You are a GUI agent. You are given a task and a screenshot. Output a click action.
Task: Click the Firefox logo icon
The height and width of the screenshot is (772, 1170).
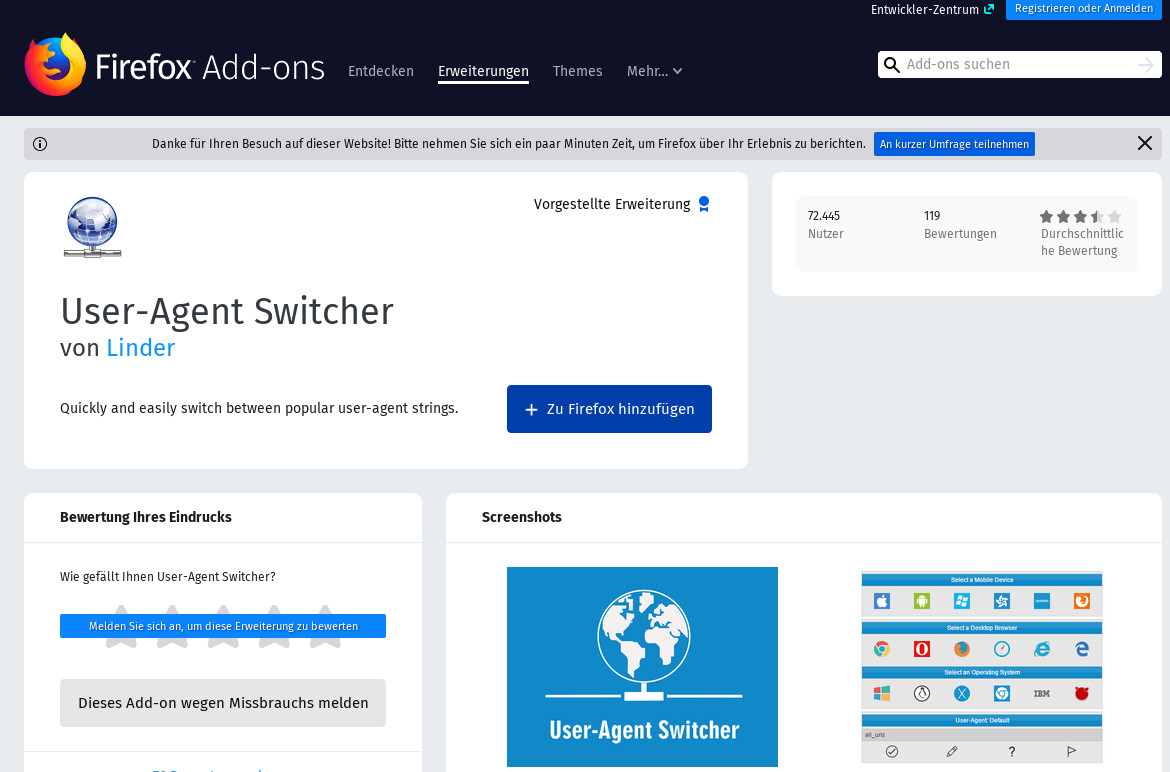[x=54, y=65]
